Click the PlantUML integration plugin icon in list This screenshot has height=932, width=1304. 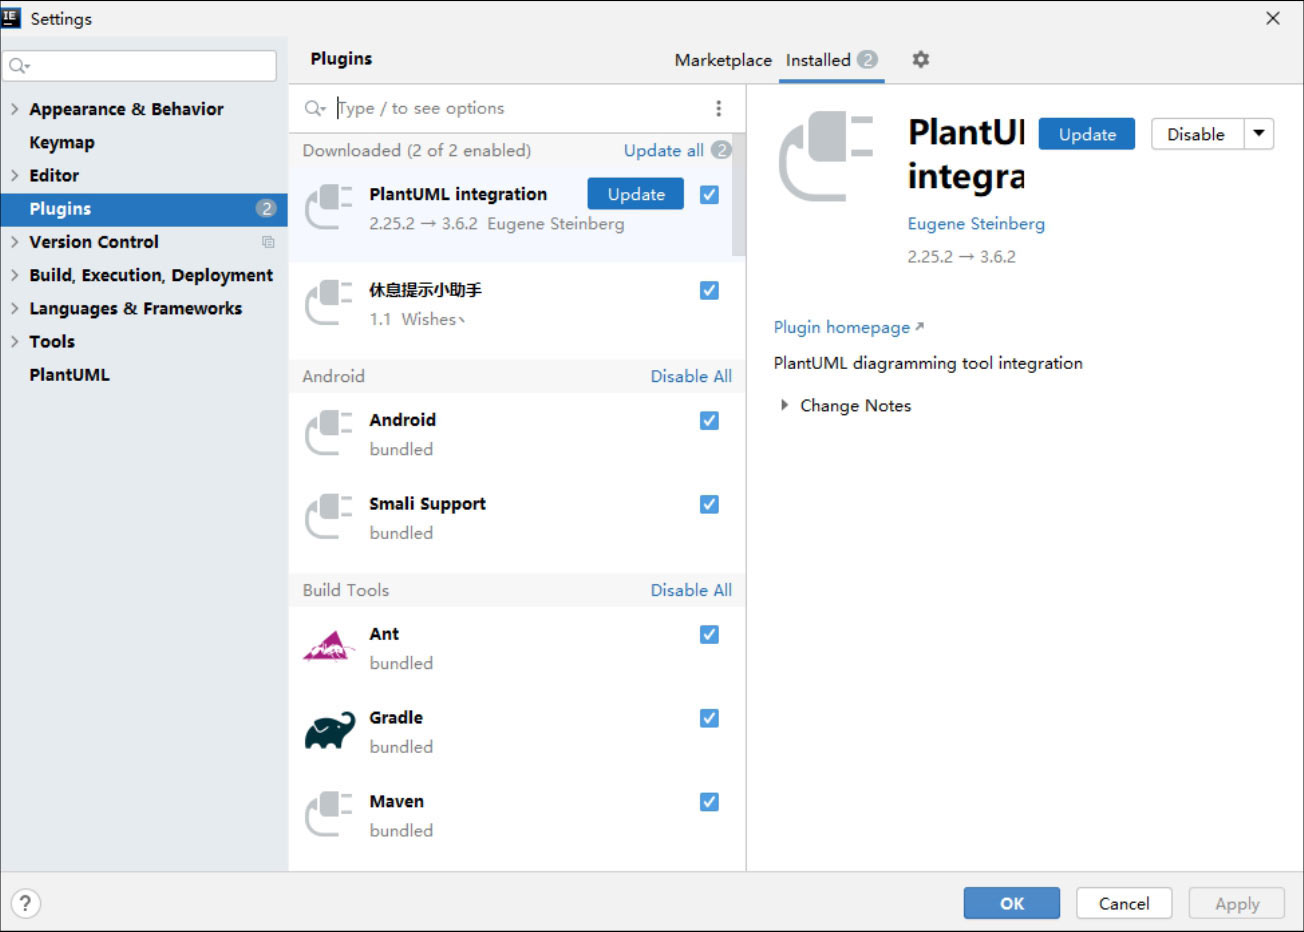(329, 207)
